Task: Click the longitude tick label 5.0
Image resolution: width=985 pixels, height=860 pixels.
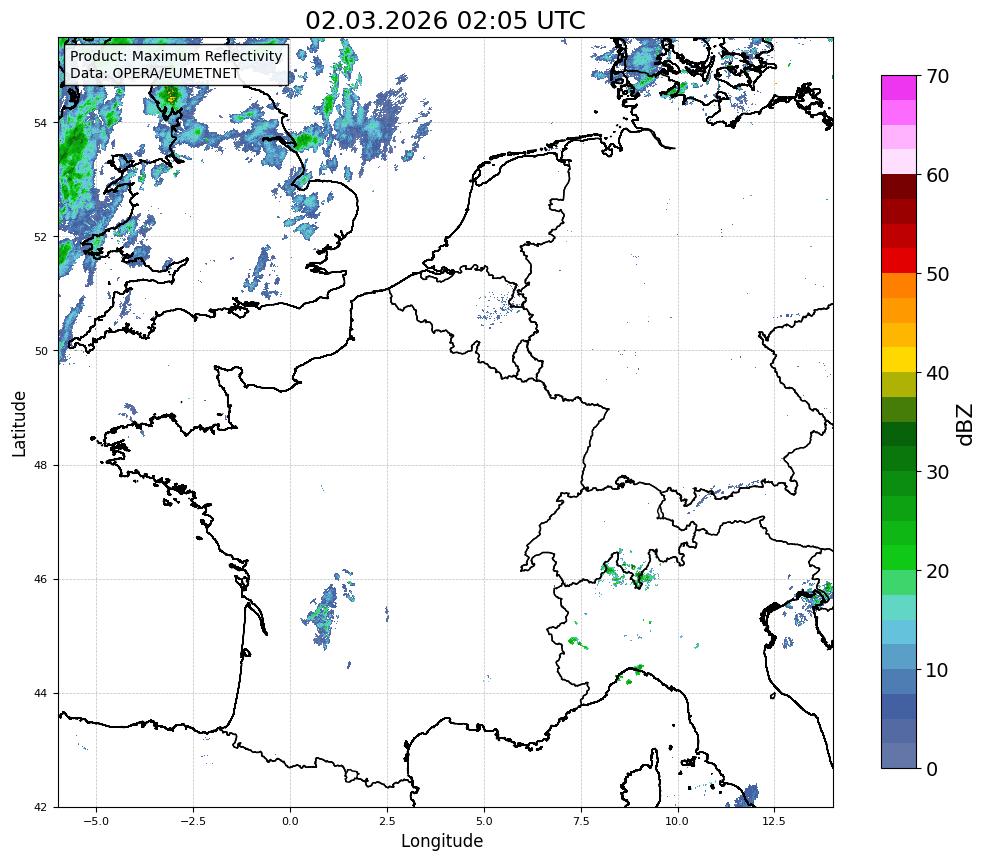Action: [x=484, y=821]
